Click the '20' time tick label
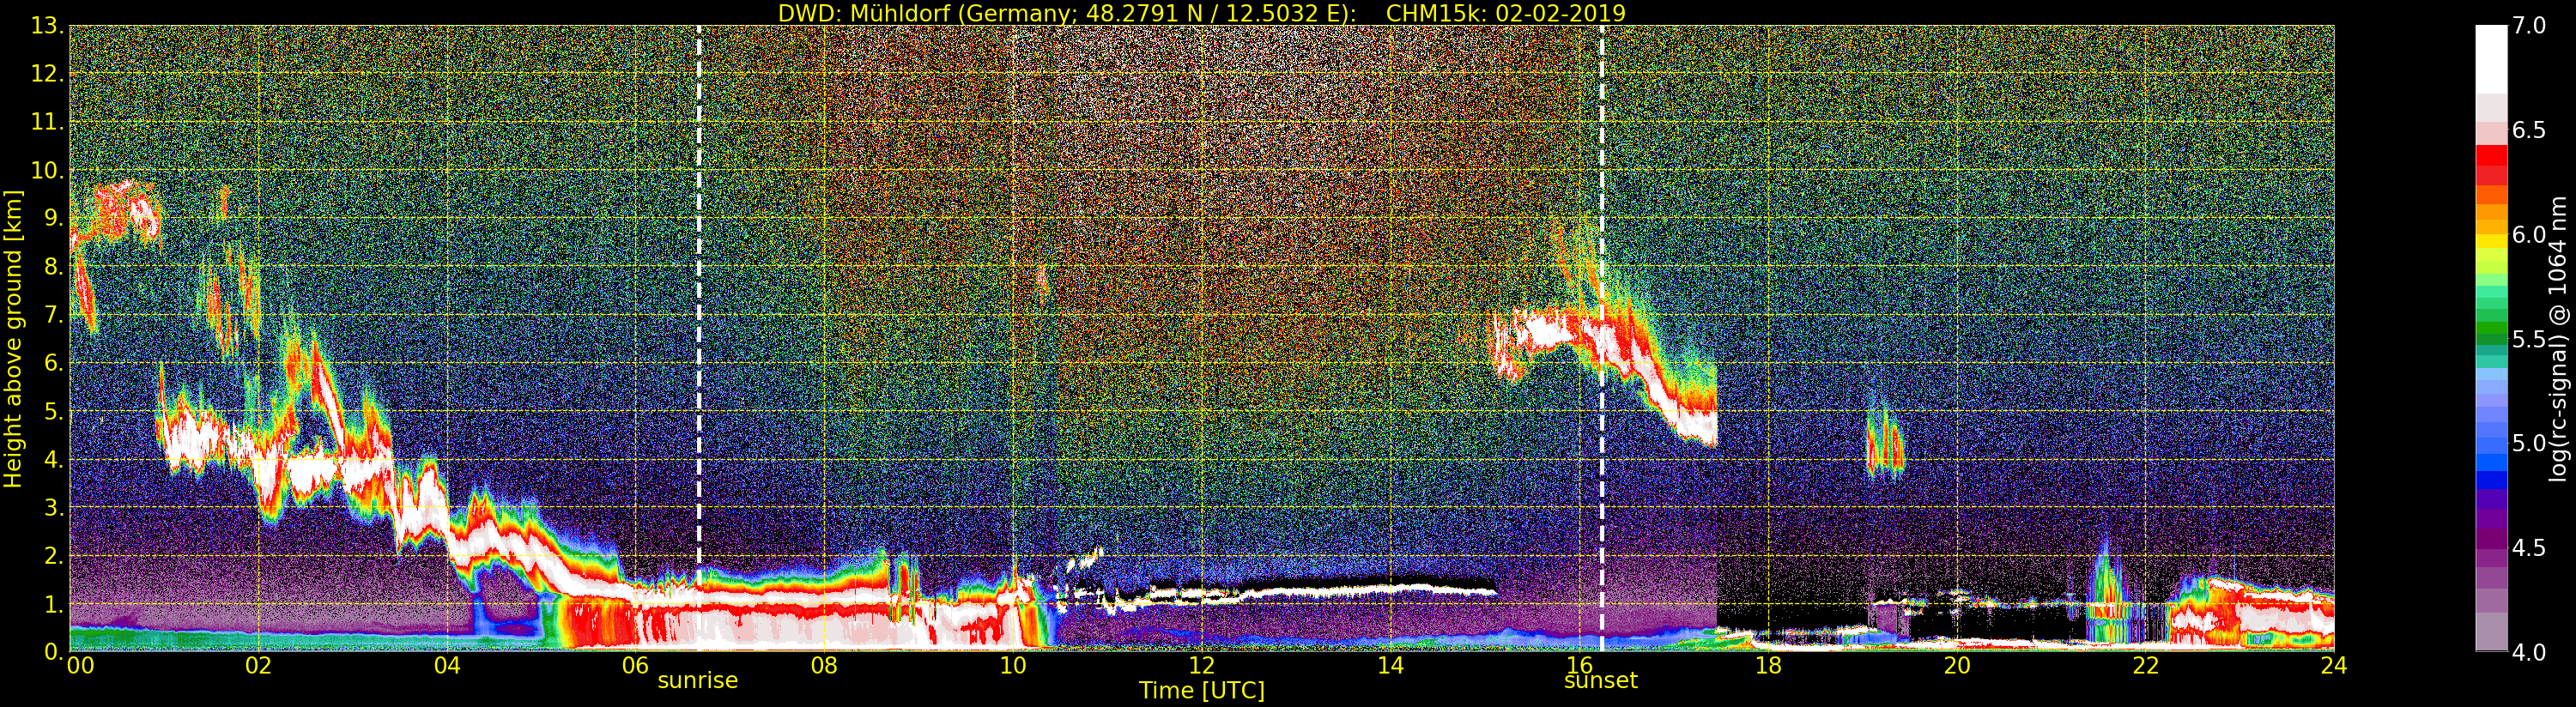 click(1956, 665)
